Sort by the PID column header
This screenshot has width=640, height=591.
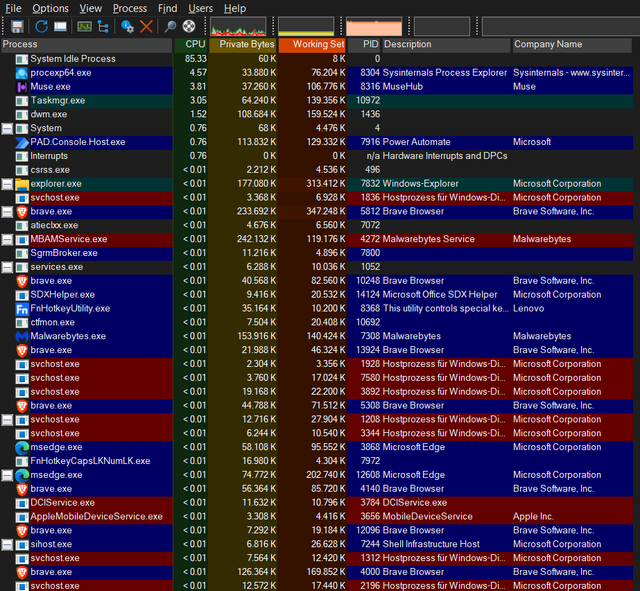[364, 44]
